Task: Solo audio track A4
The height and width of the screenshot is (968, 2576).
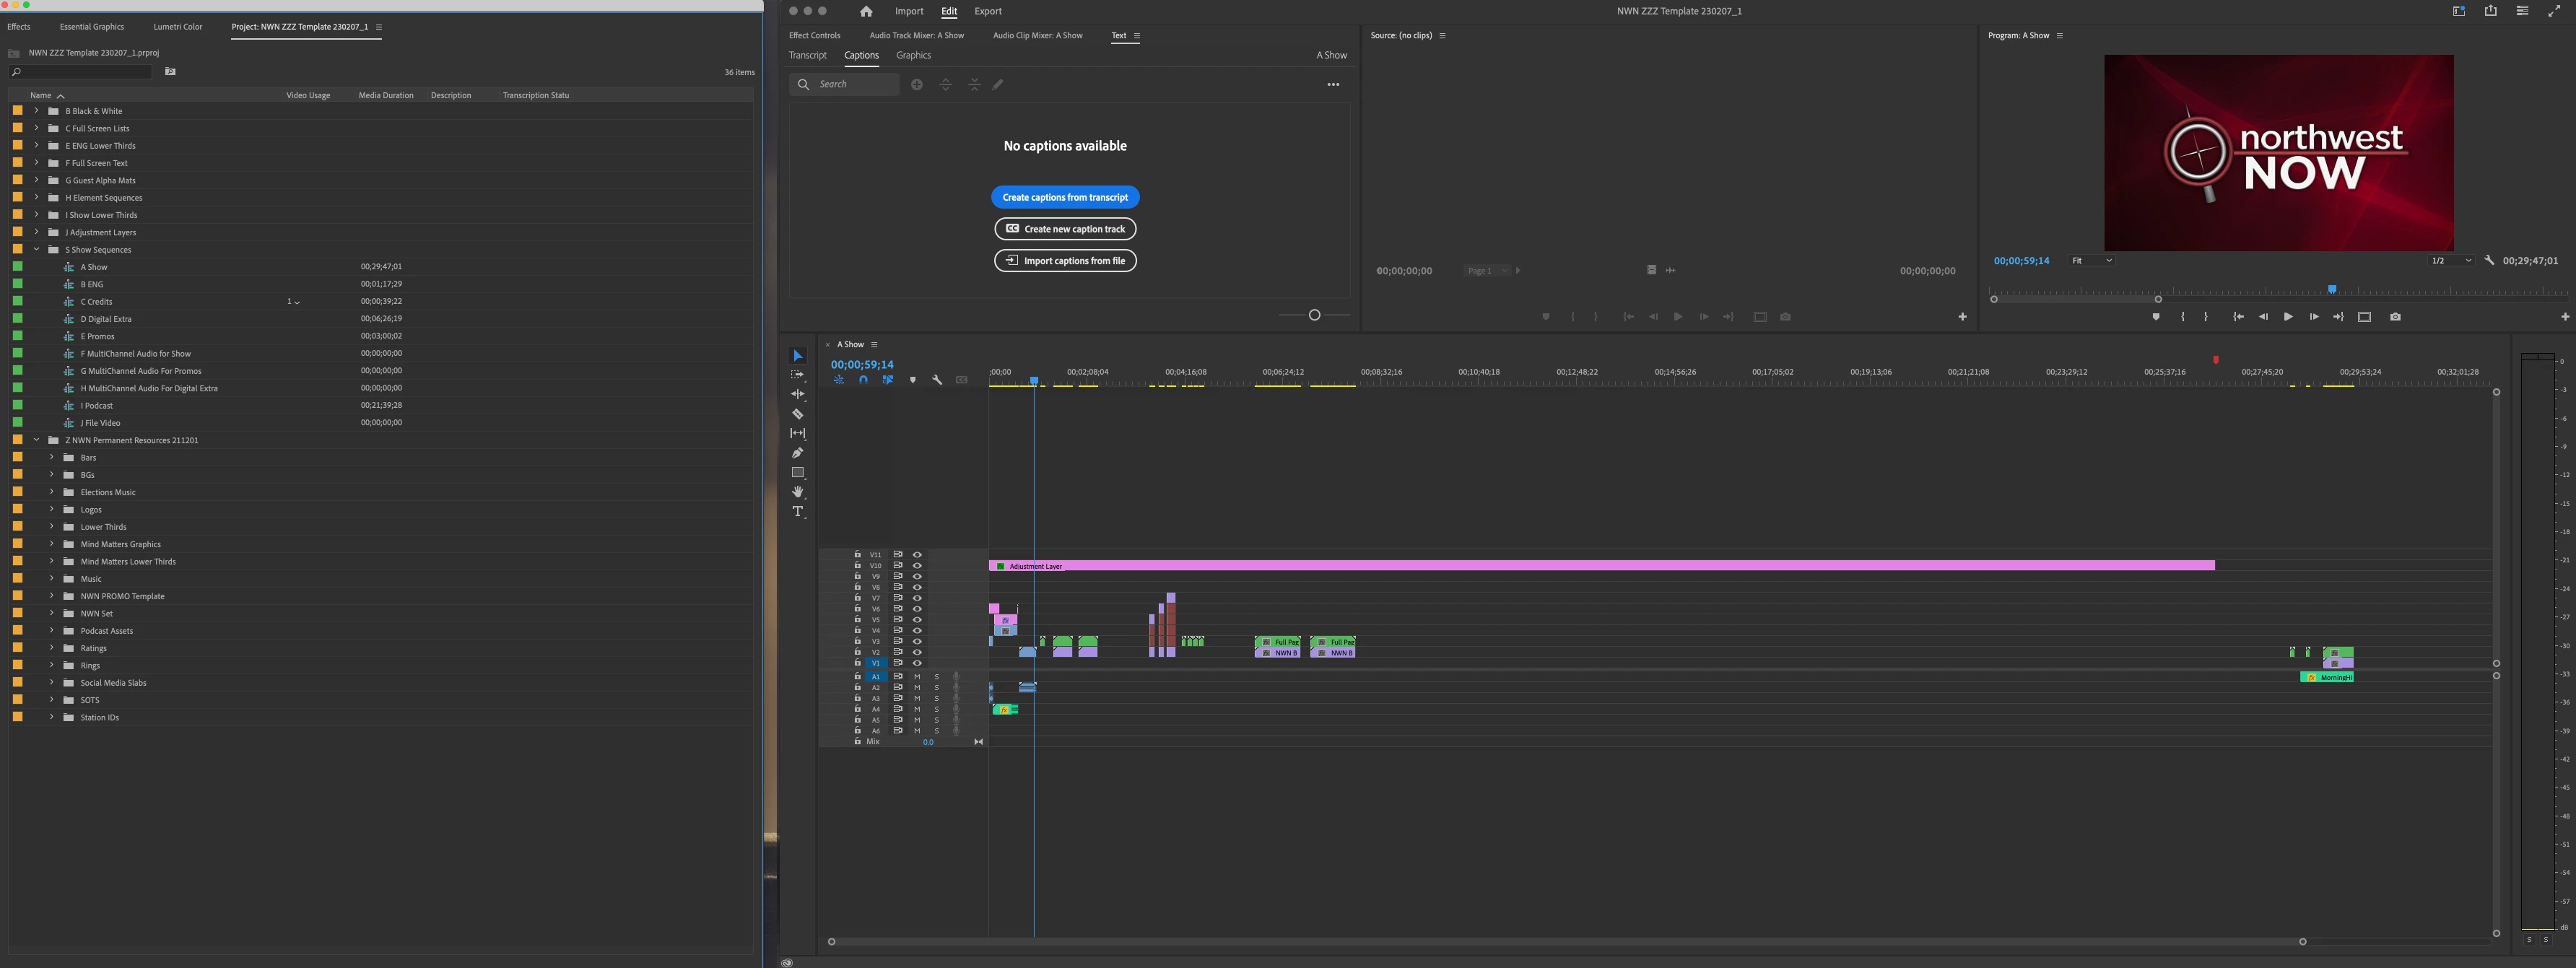Action: pyautogui.click(x=937, y=710)
